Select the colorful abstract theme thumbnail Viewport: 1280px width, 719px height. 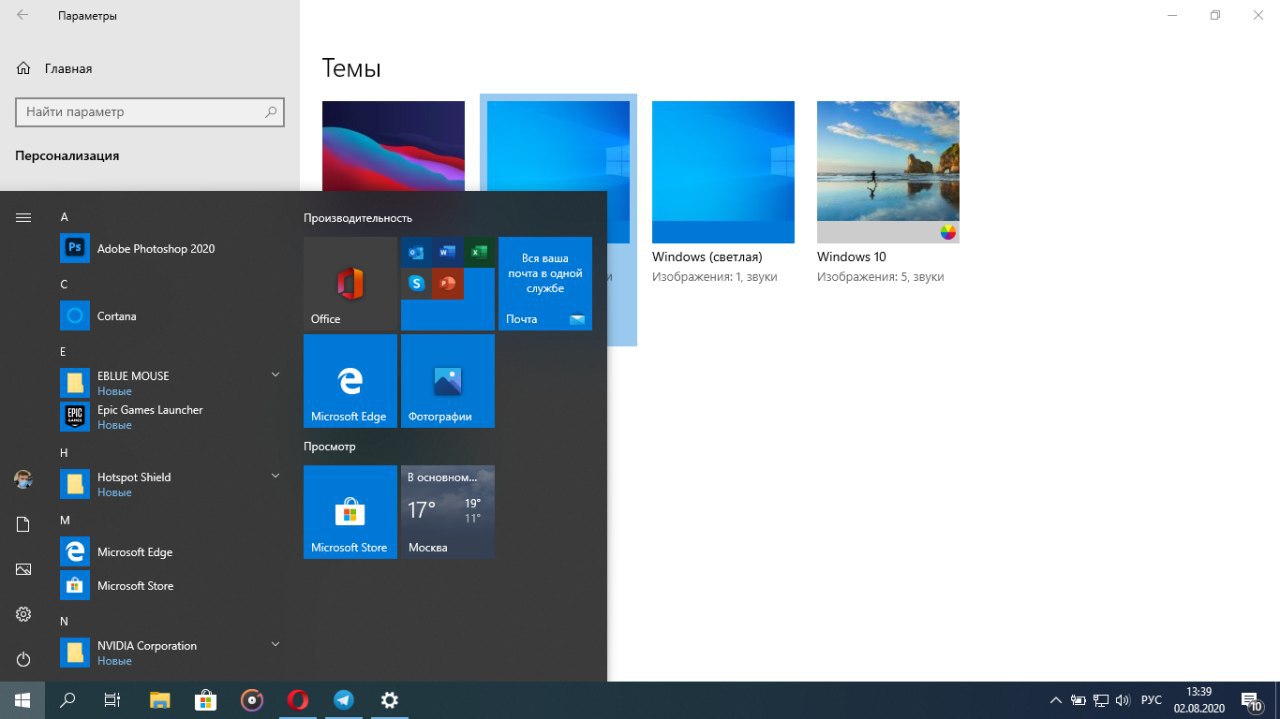(x=393, y=146)
